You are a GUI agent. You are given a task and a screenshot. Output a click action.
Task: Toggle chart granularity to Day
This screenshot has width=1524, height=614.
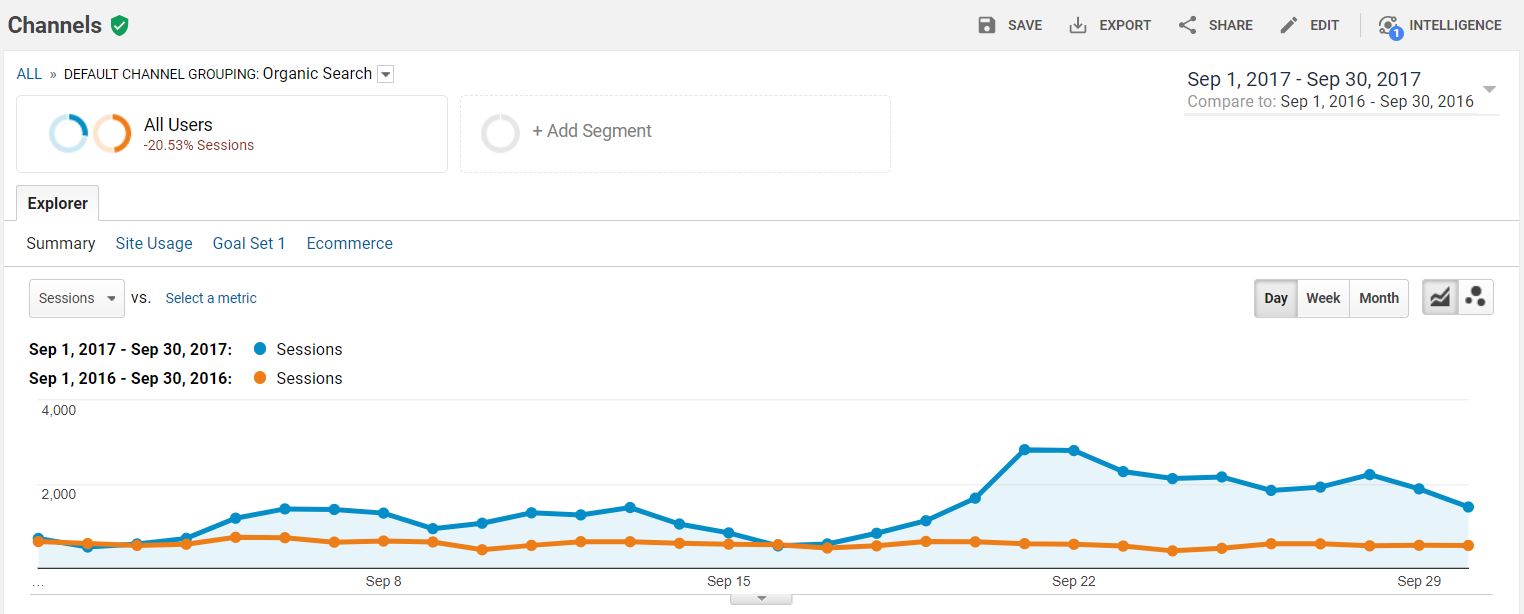click(x=1275, y=298)
